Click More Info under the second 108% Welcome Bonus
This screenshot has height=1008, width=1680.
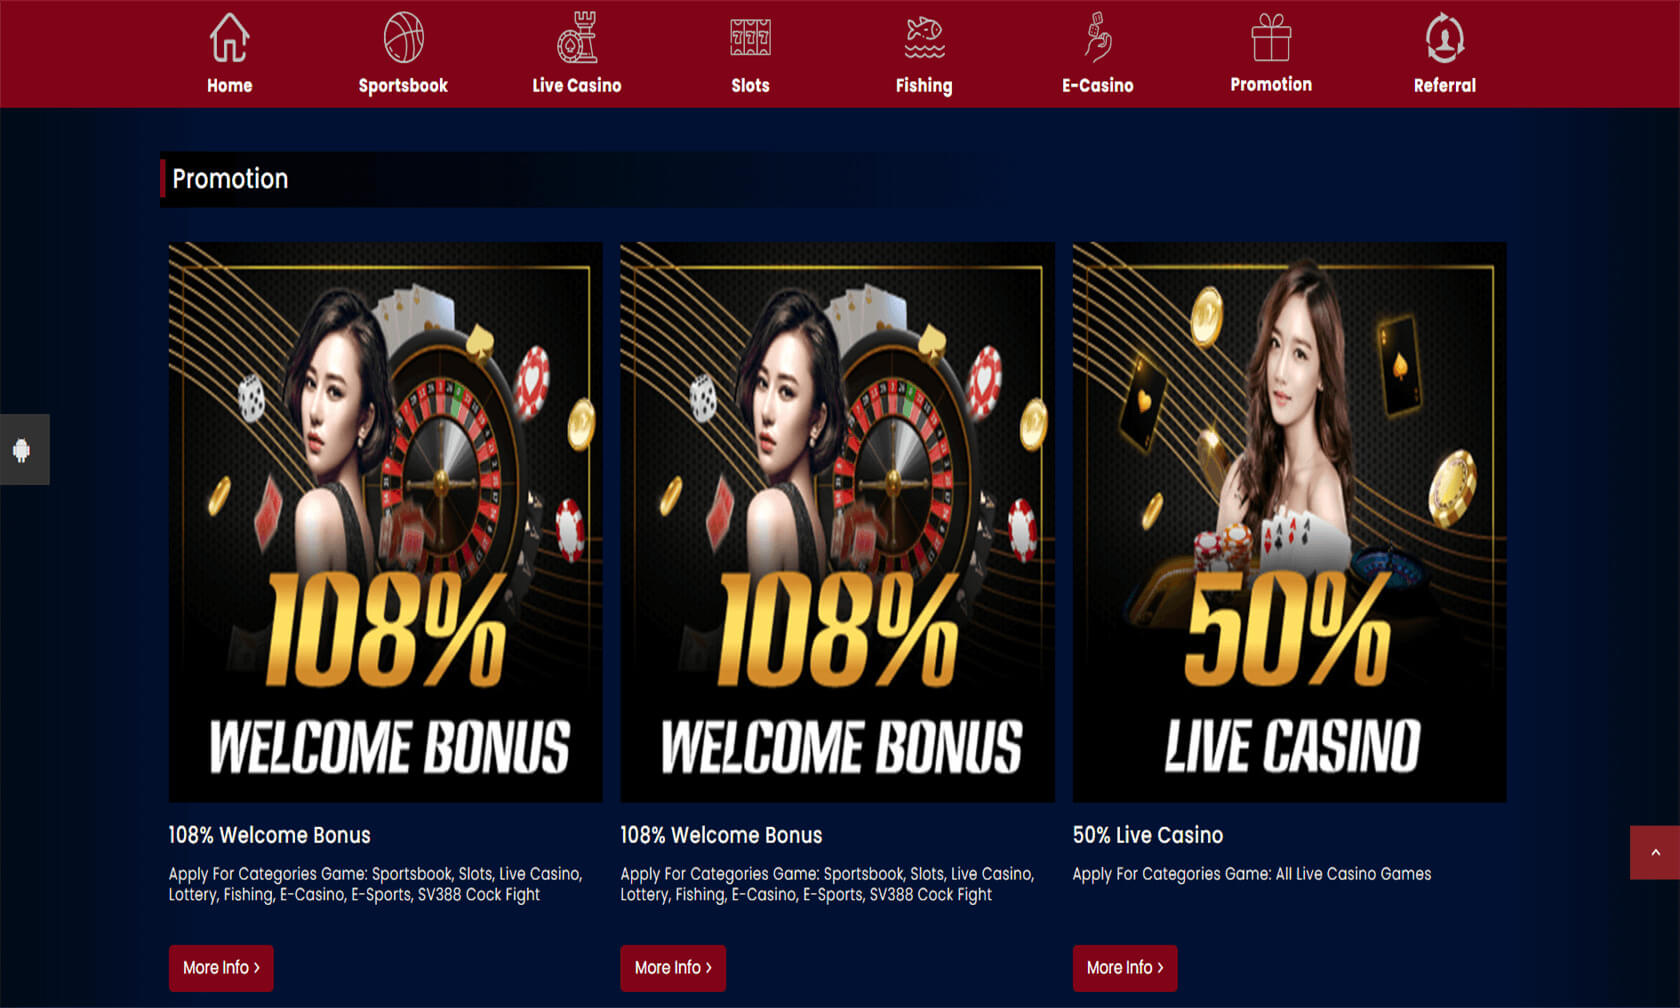click(673, 968)
